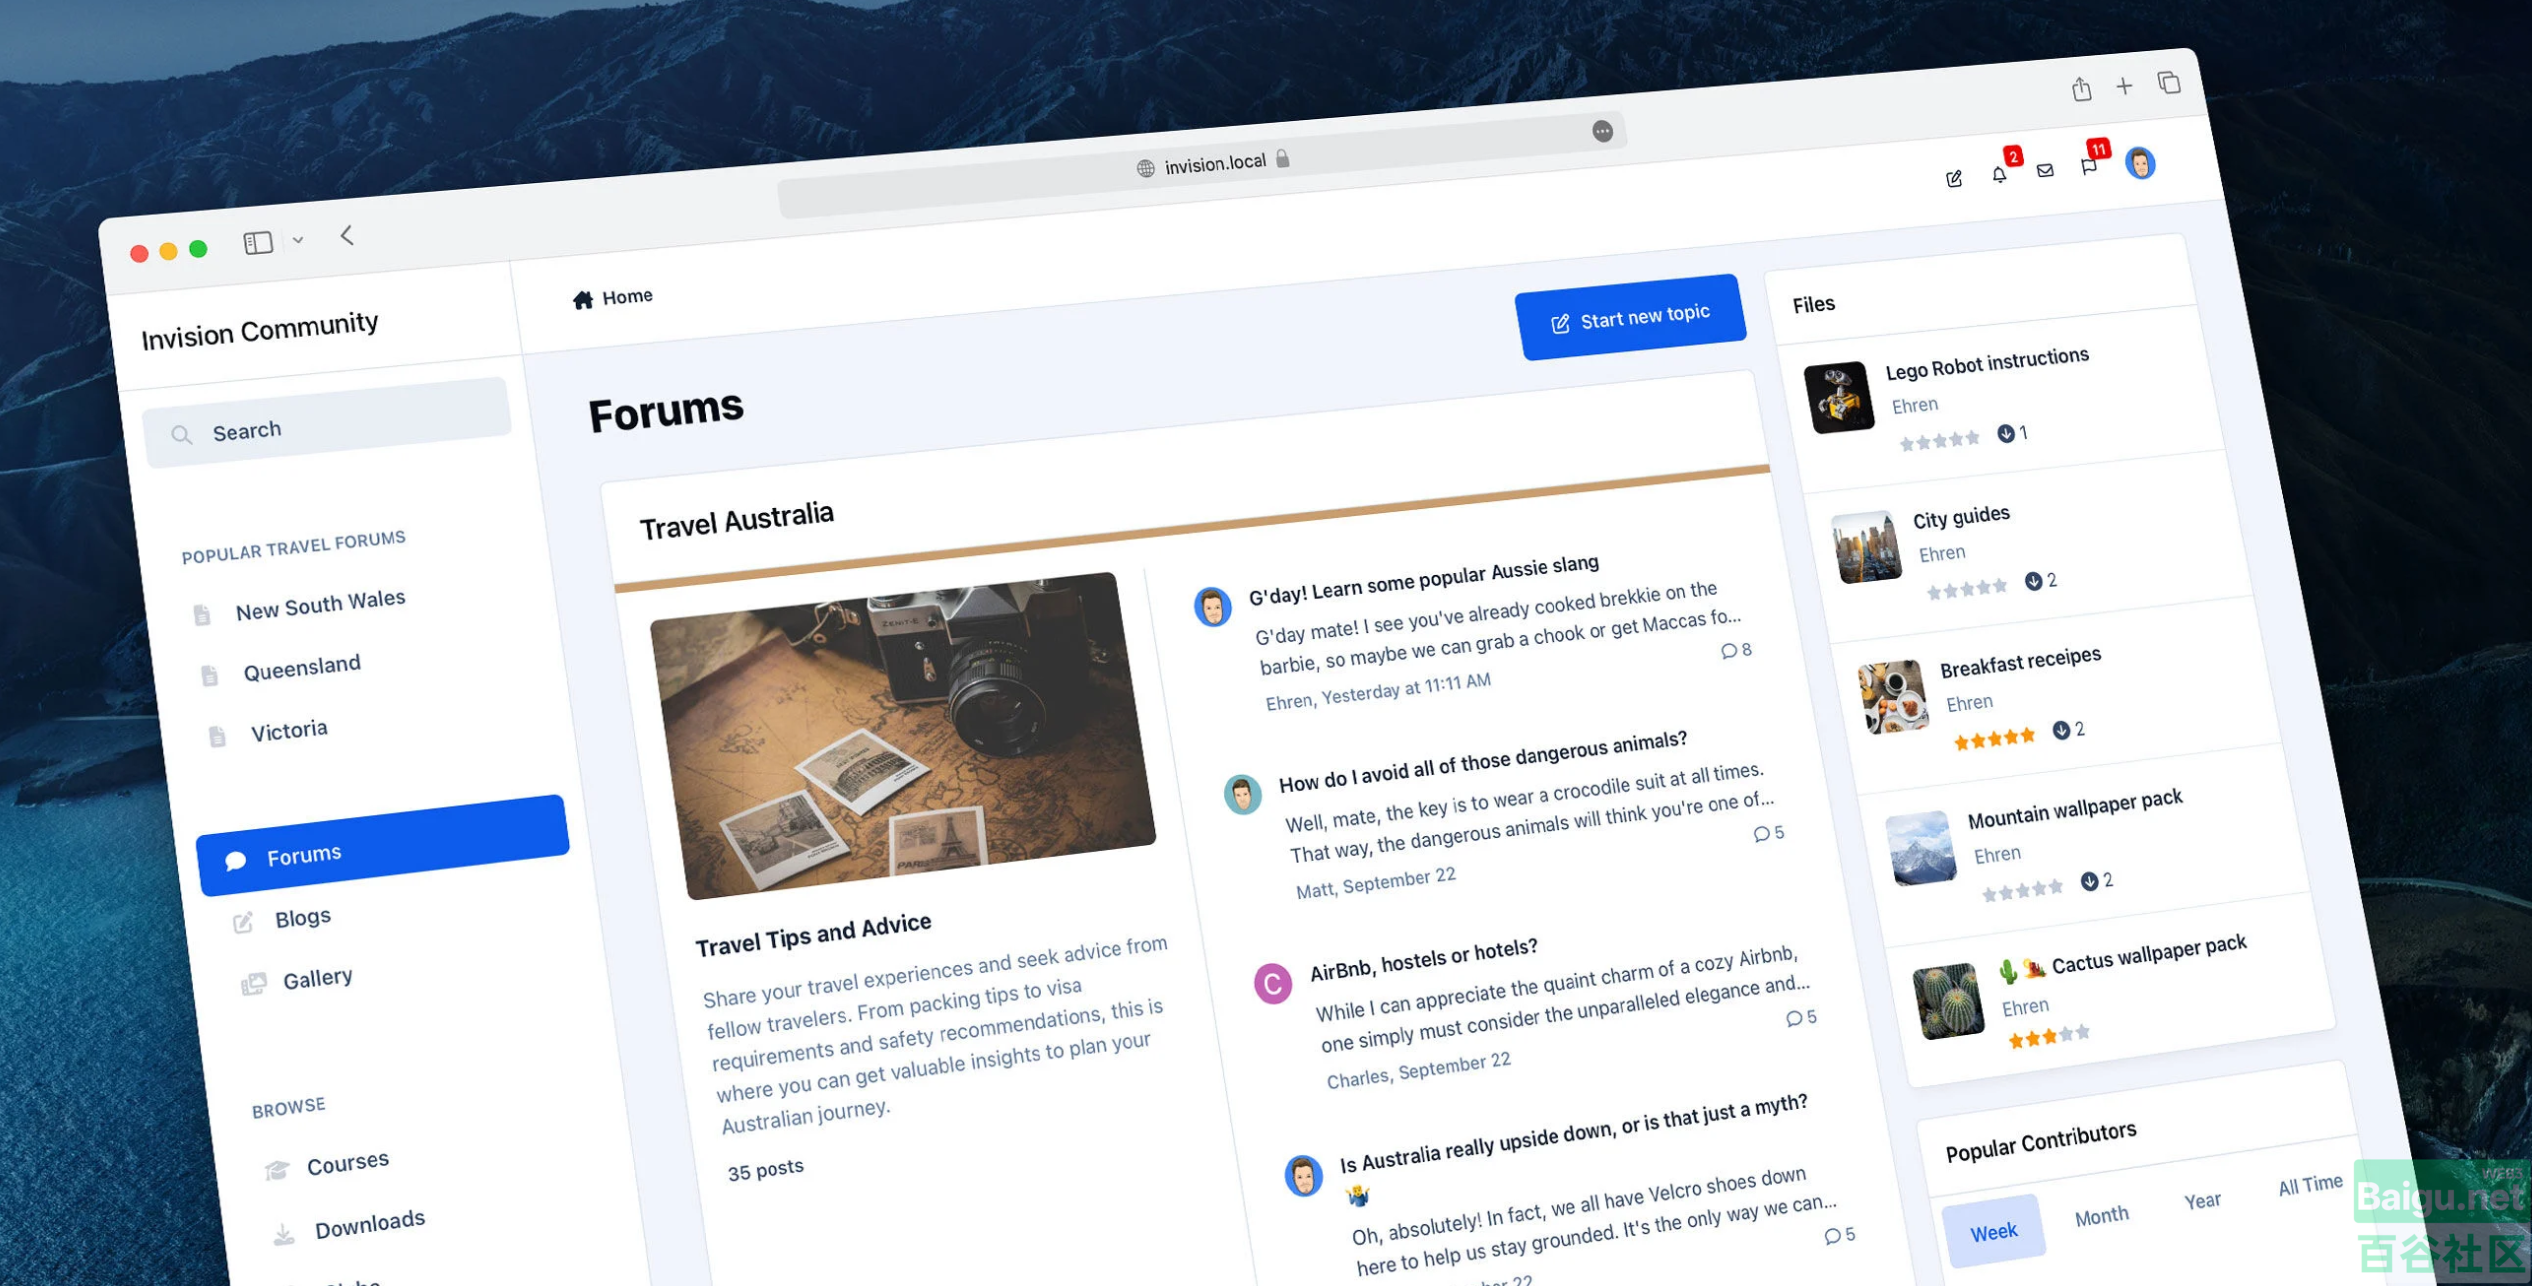Select Courses in the Browse menu
The width and height of the screenshot is (2532, 1286).
pos(348,1163)
